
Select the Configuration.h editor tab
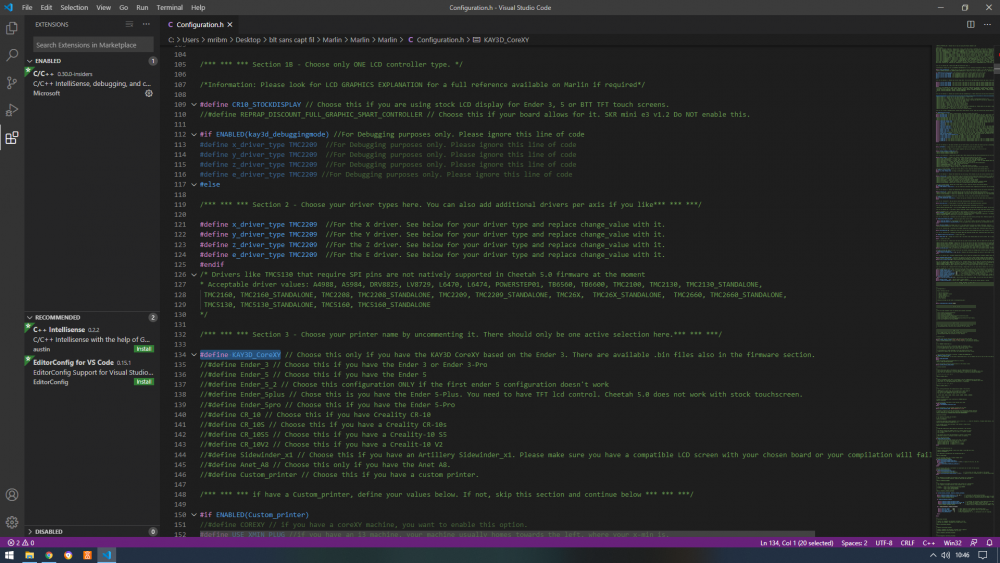pyautogui.click(x=200, y=24)
